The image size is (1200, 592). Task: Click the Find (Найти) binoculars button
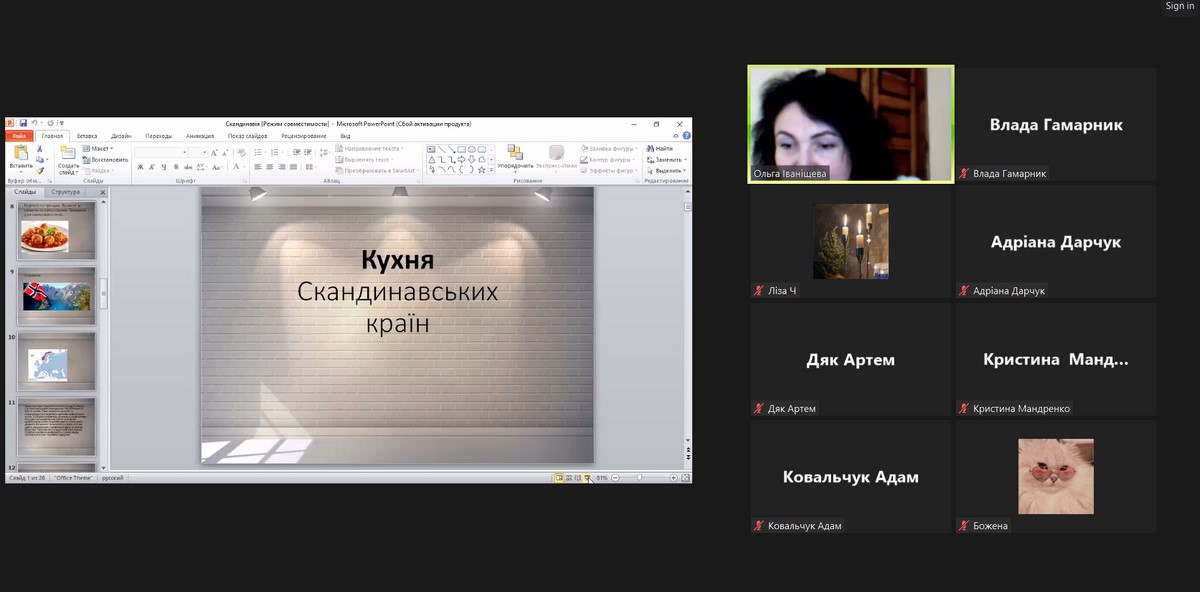[660, 148]
